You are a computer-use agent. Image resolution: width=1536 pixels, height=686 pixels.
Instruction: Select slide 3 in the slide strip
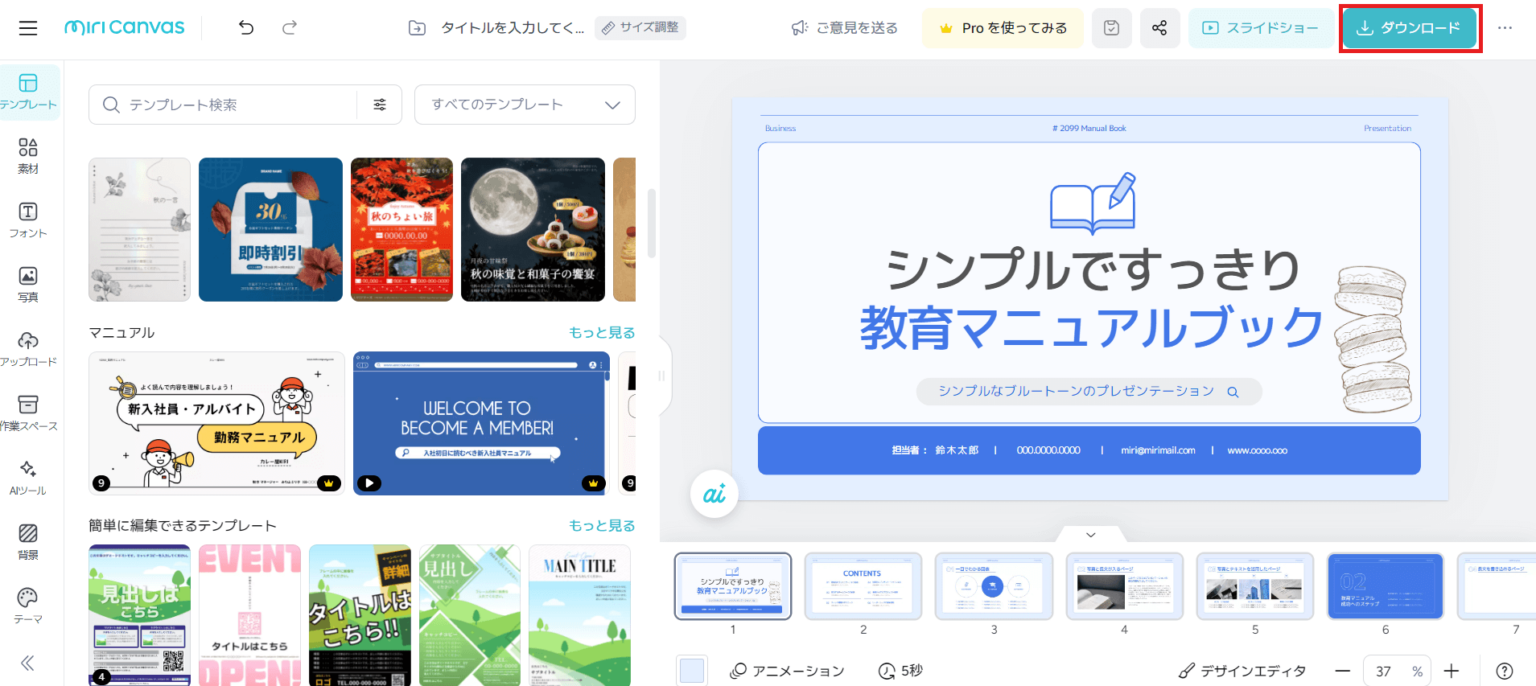[994, 586]
